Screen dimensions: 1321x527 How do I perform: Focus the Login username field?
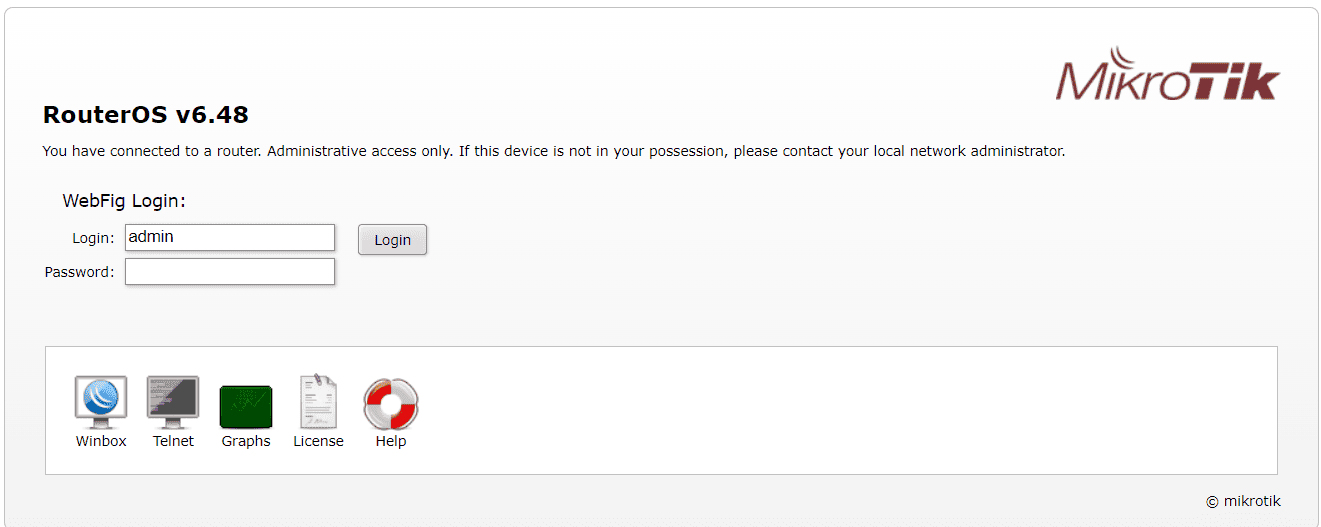click(230, 237)
